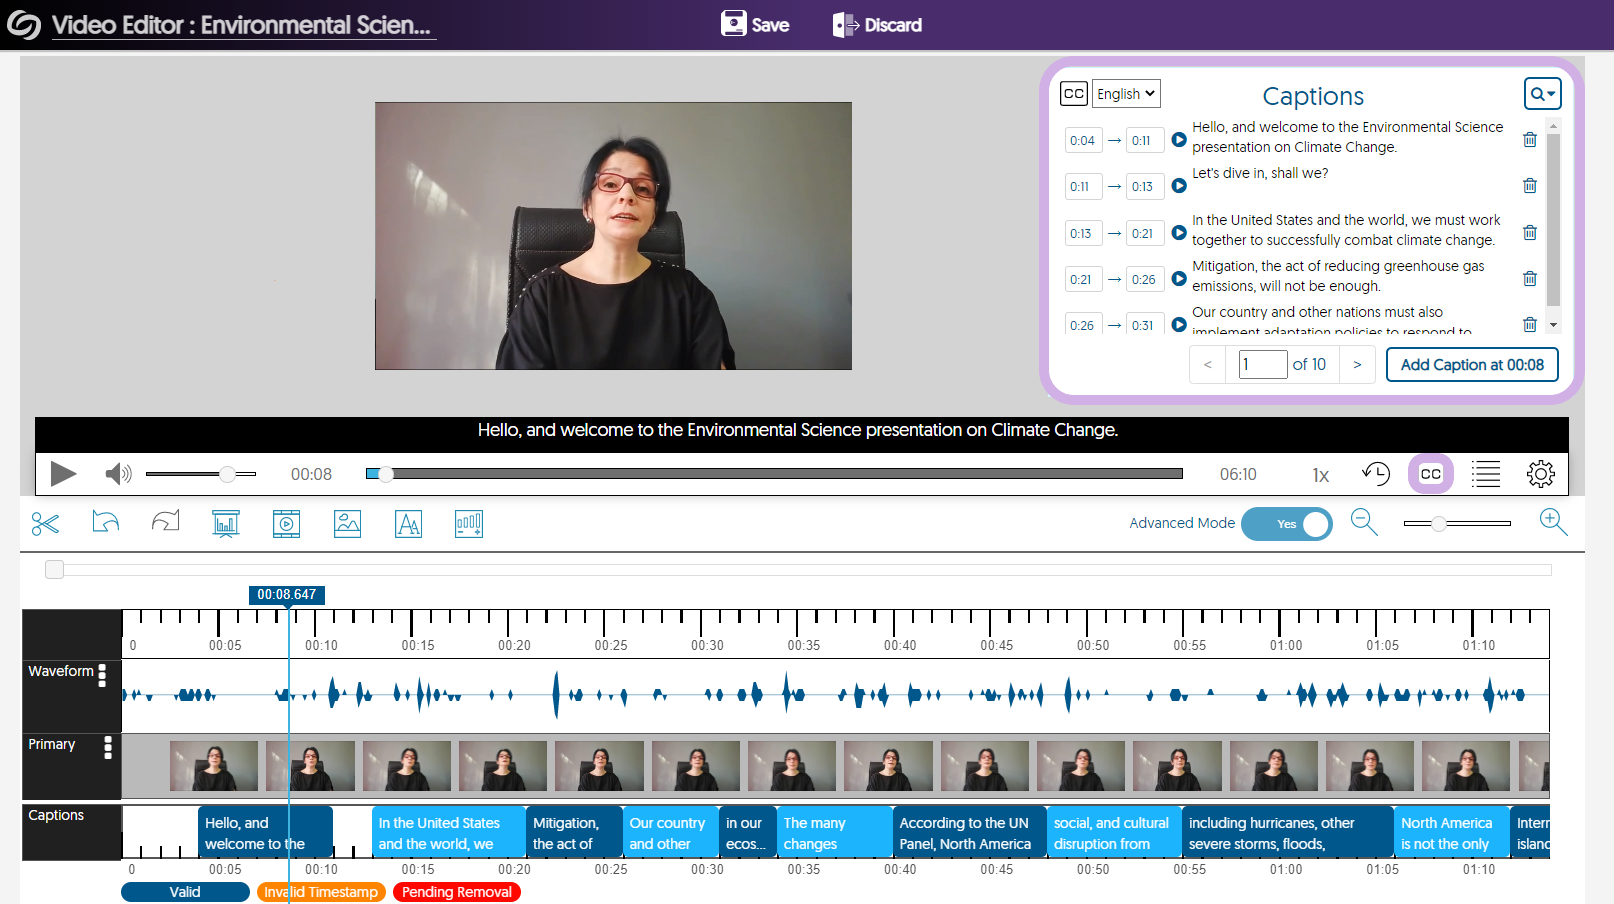Save the video edits
This screenshot has height=904, width=1614.
(x=755, y=25)
